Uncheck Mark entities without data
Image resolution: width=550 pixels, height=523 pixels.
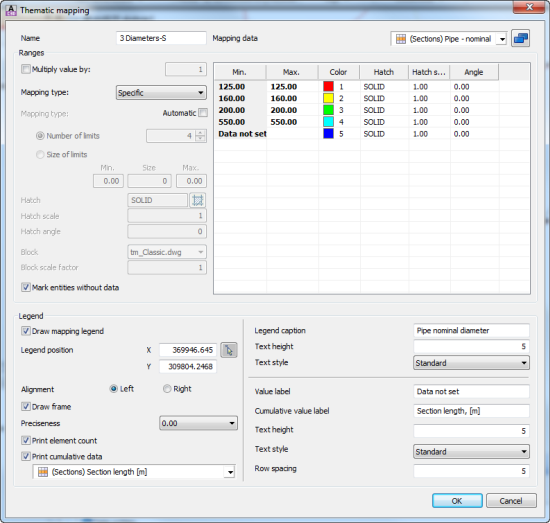pos(26,287)
